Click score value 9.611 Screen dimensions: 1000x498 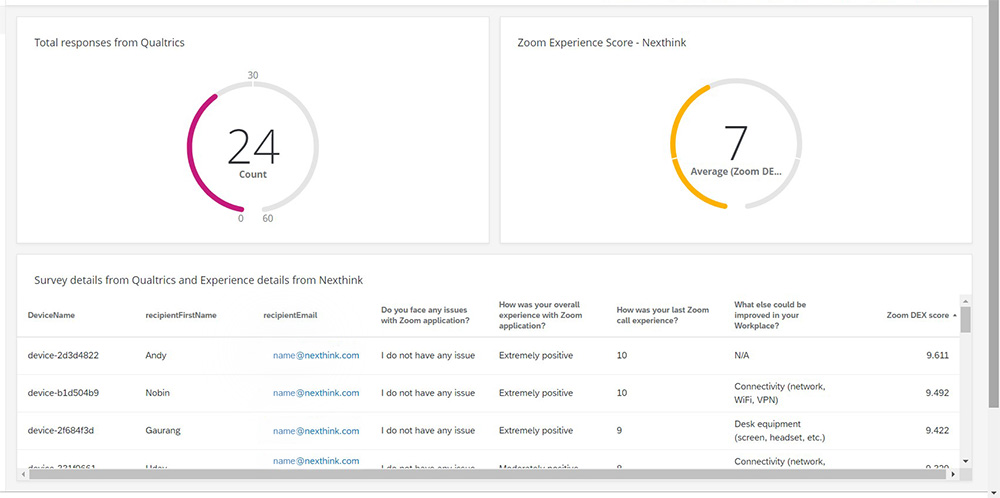[938, 355]
